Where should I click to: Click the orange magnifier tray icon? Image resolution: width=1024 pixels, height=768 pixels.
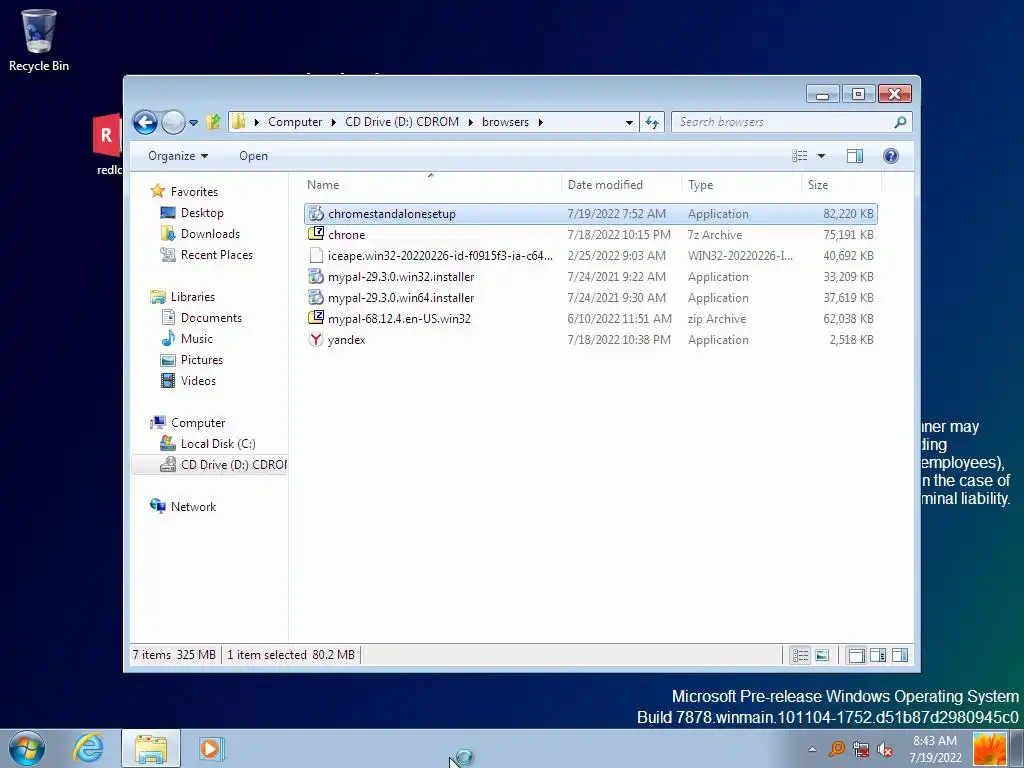[x=836, y=749]
